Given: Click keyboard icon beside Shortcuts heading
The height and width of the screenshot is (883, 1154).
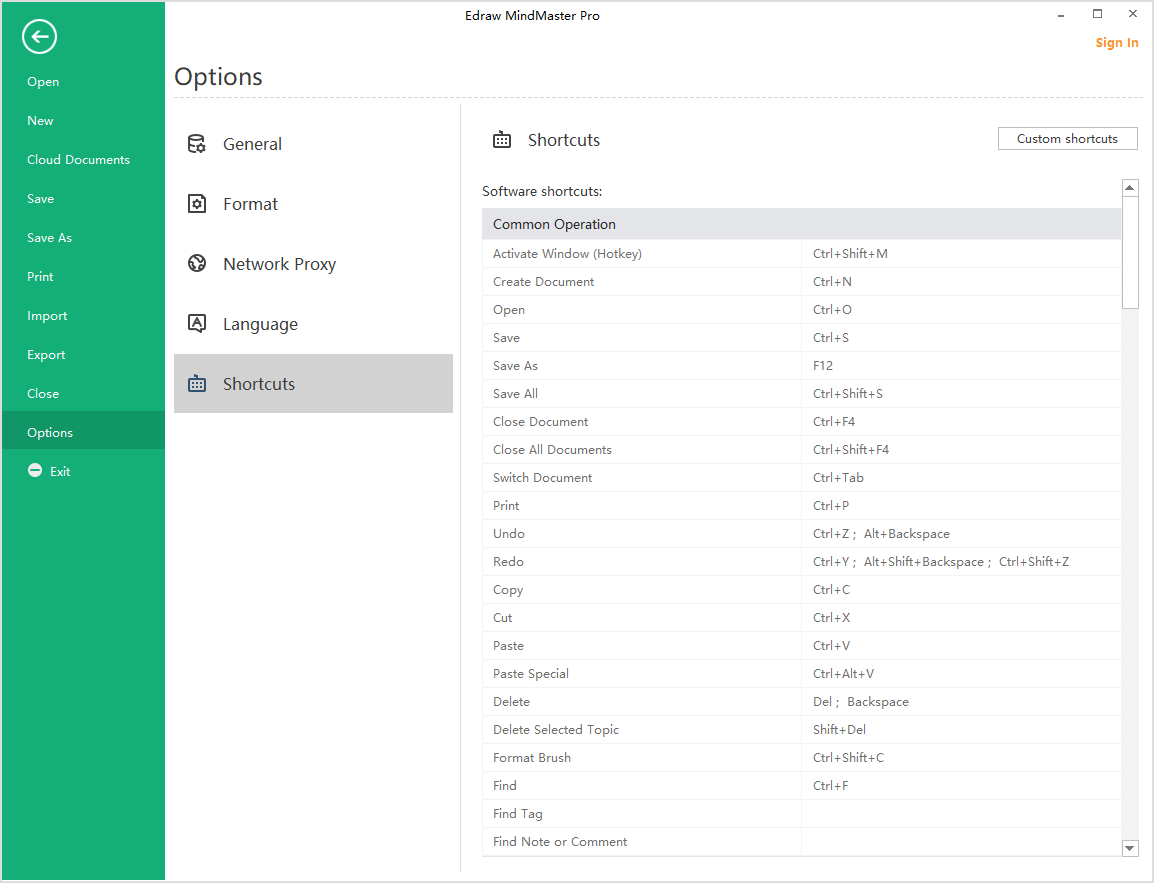Looking at the screenshot, I should [502, 140].
